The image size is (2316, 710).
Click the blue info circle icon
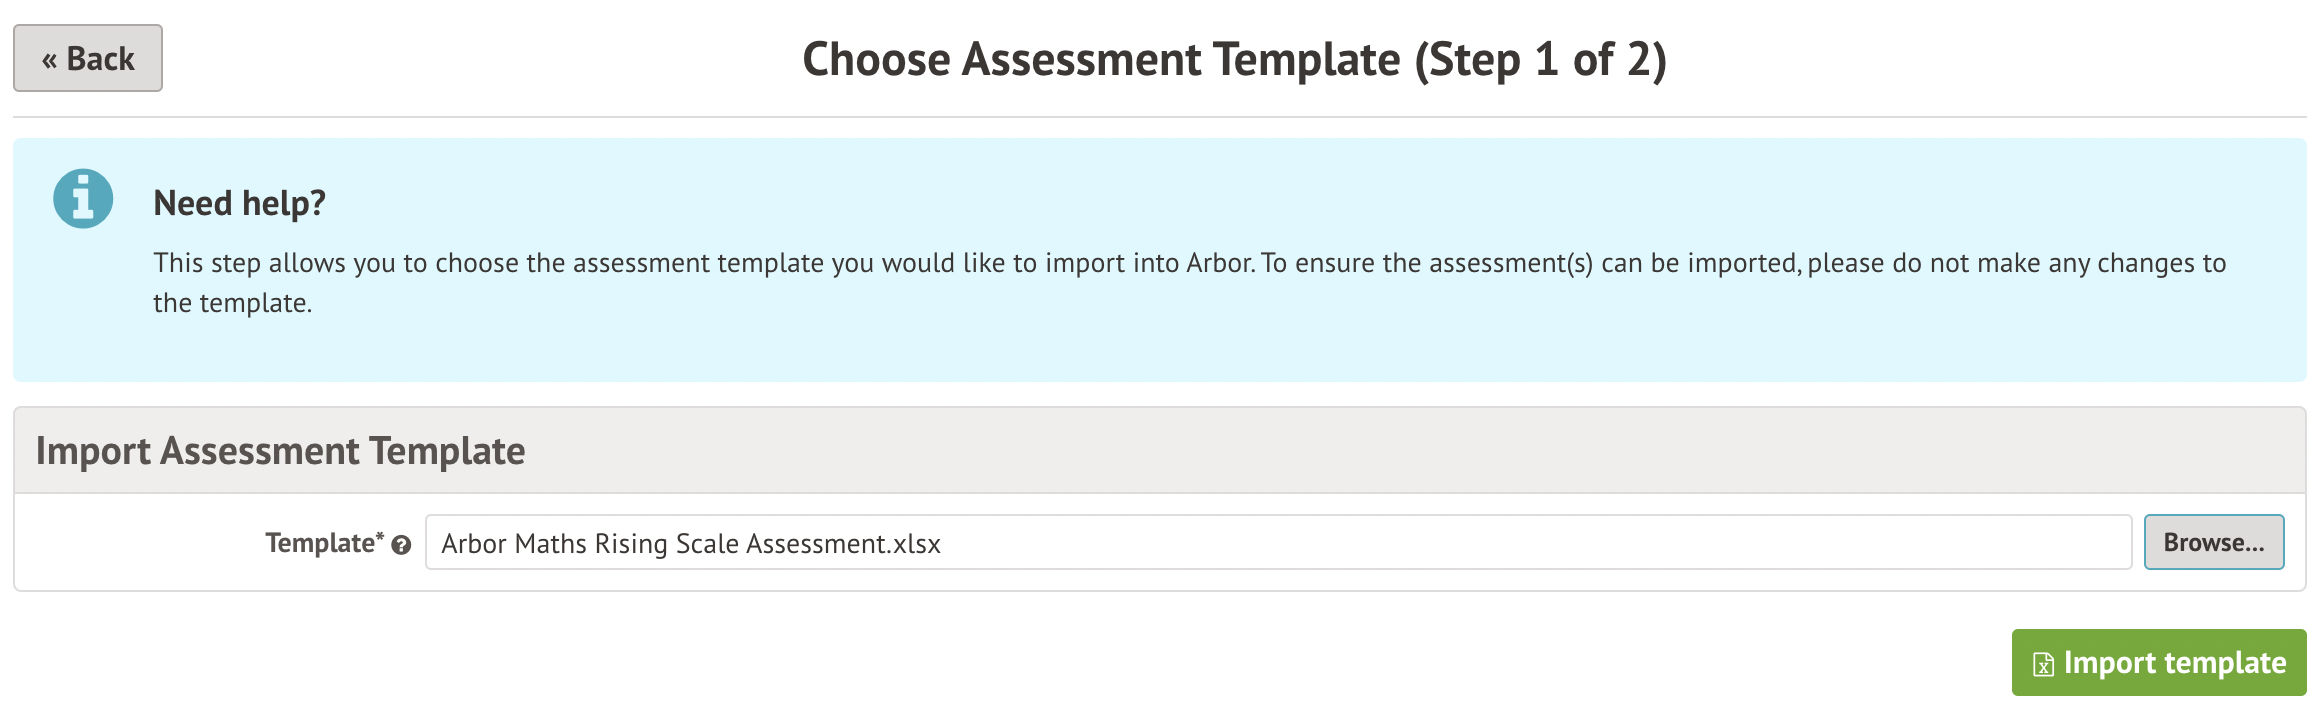83,198
